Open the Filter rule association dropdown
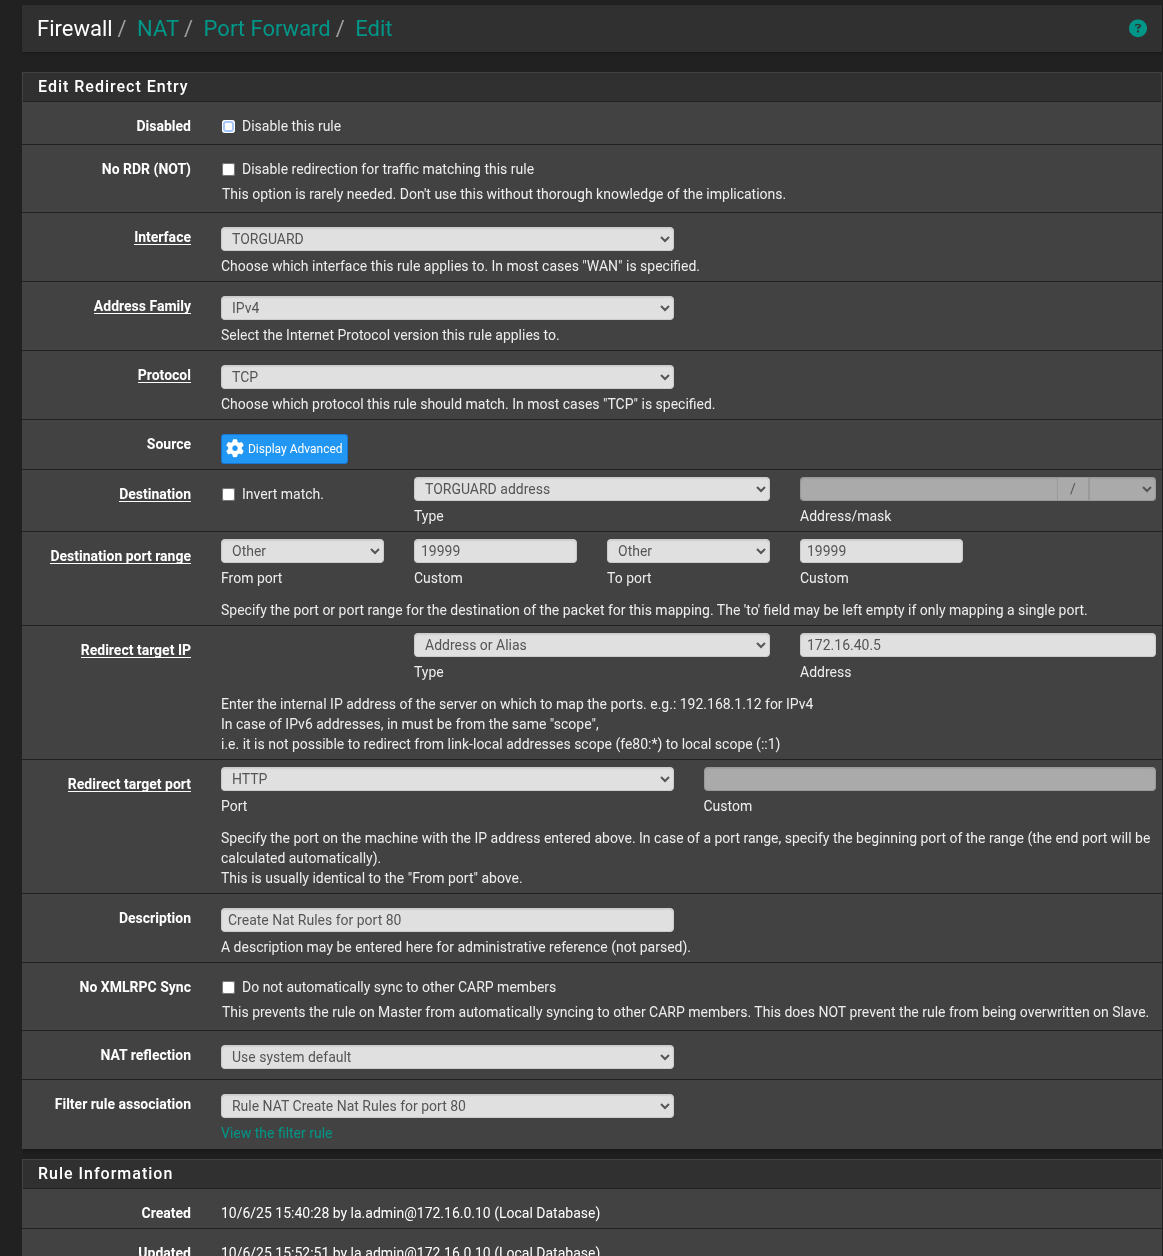Image resolution: width=1163 pixels, height=1256 pixels. coord(446,1106)
